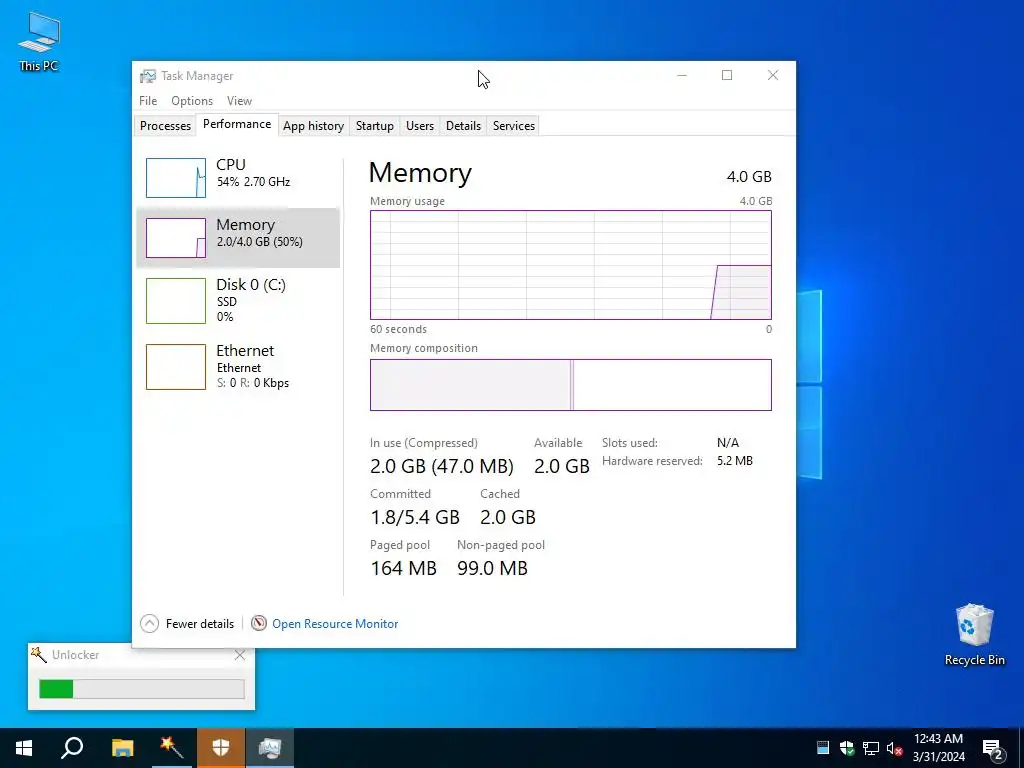The height and width of the screenshot is (768, 1024).
Task: Click the Memory composition bar
Action: click(571, 385)
